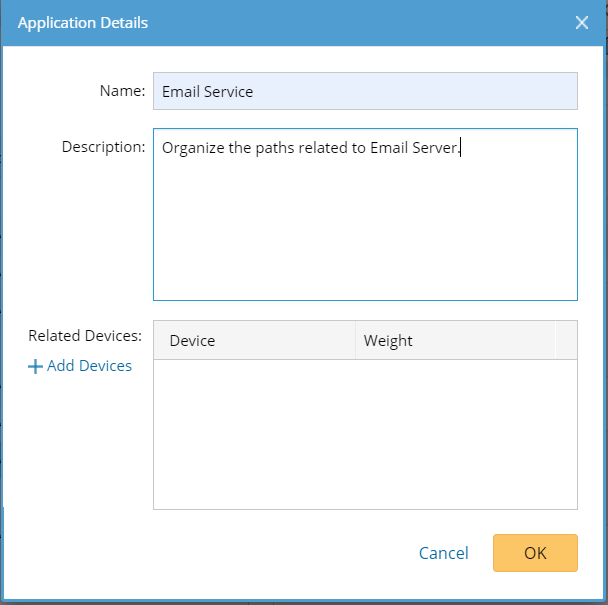The height and width of the screenshot is (605, 608).
Task: Click the divider between Device and Weight
Action: [x=355, y=341]
